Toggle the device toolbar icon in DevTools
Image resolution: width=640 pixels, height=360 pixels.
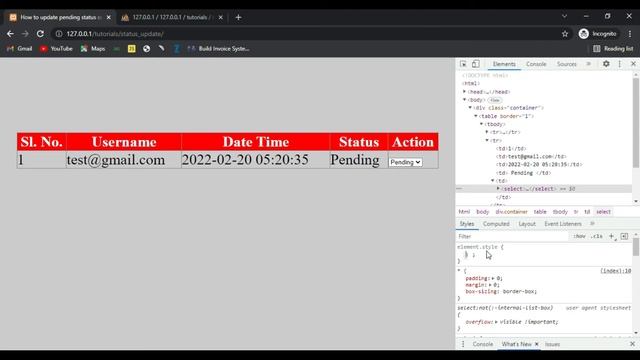(476, 64)
